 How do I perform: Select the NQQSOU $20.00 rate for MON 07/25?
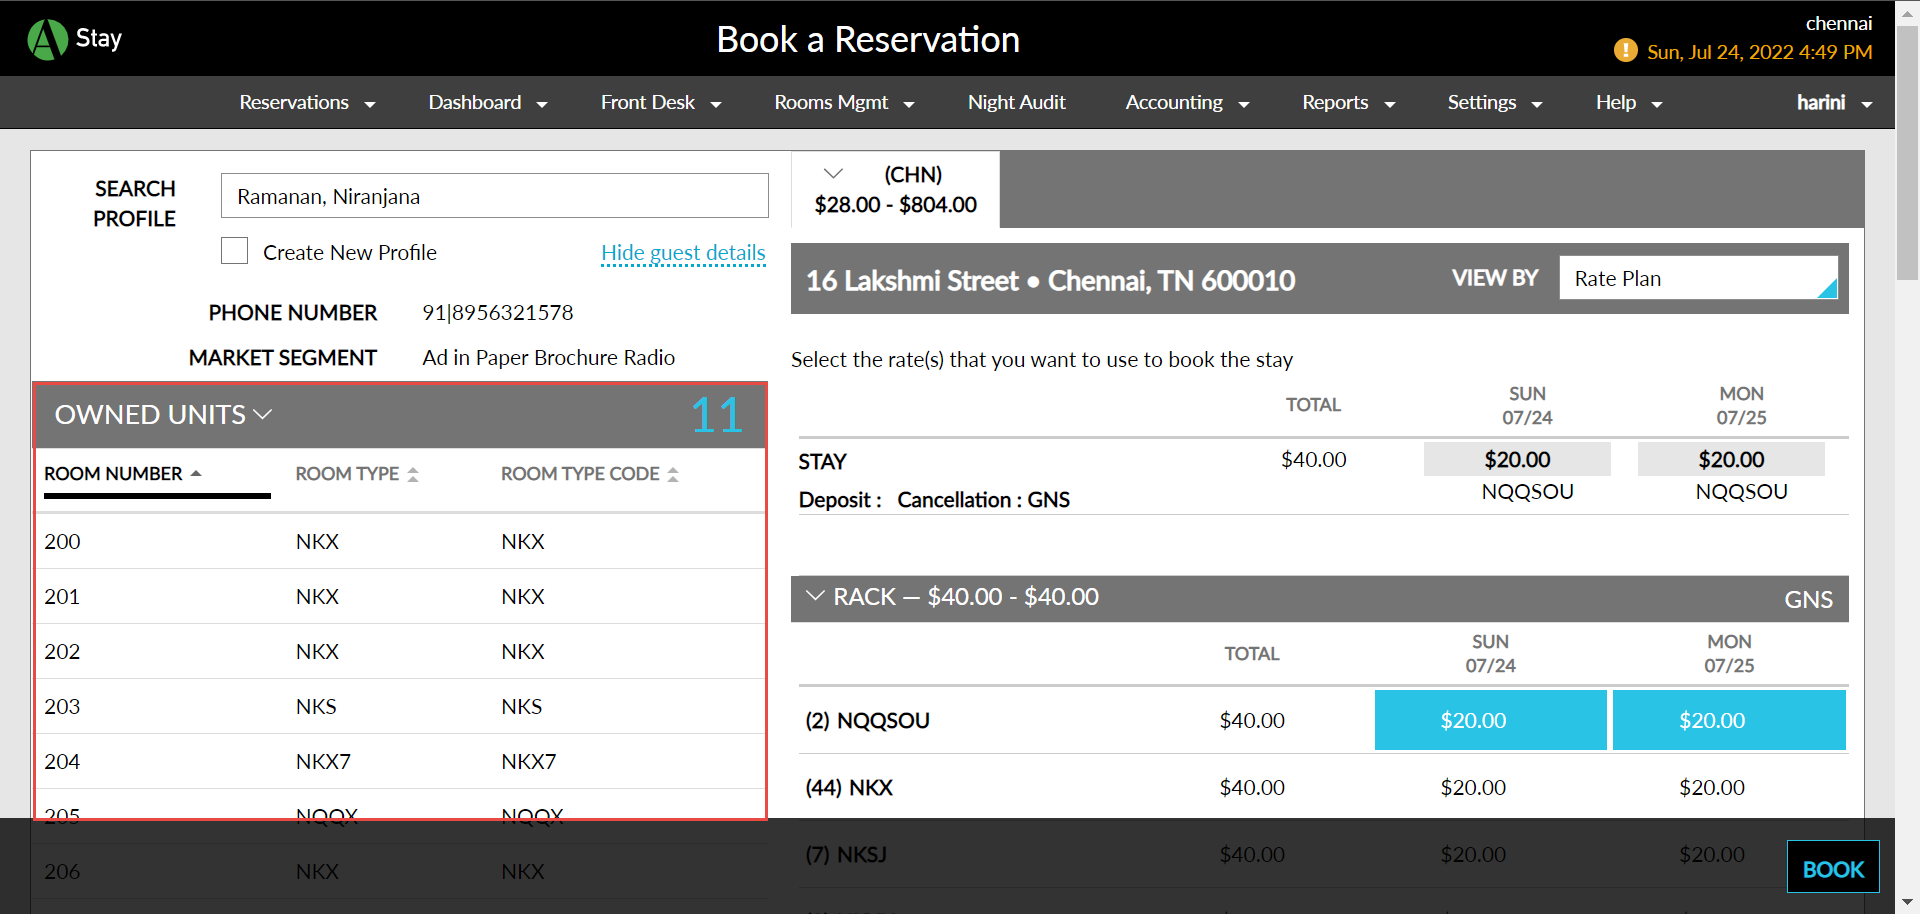click(x=1729, y=720)
